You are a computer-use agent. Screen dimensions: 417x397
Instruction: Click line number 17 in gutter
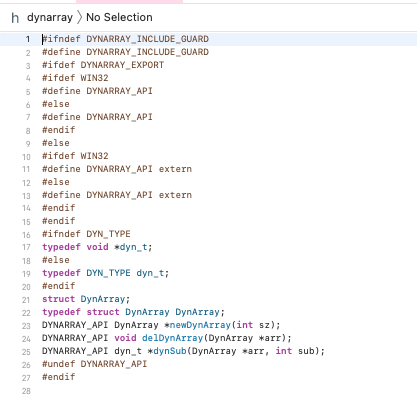click(x=26, y=247)
